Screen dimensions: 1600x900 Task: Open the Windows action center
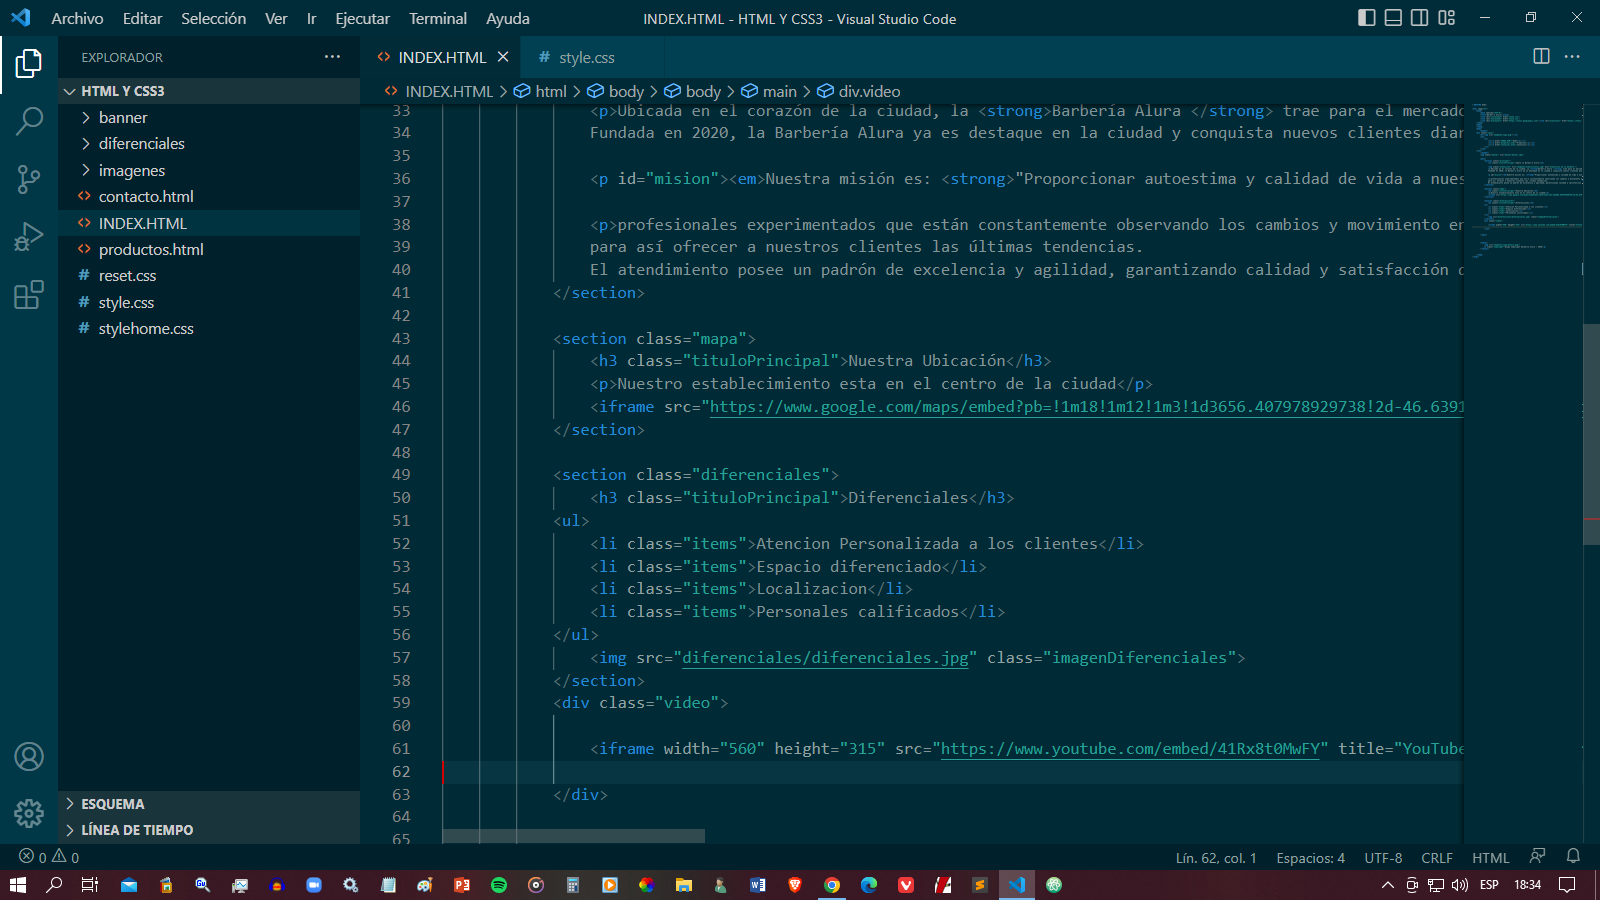1567,885
